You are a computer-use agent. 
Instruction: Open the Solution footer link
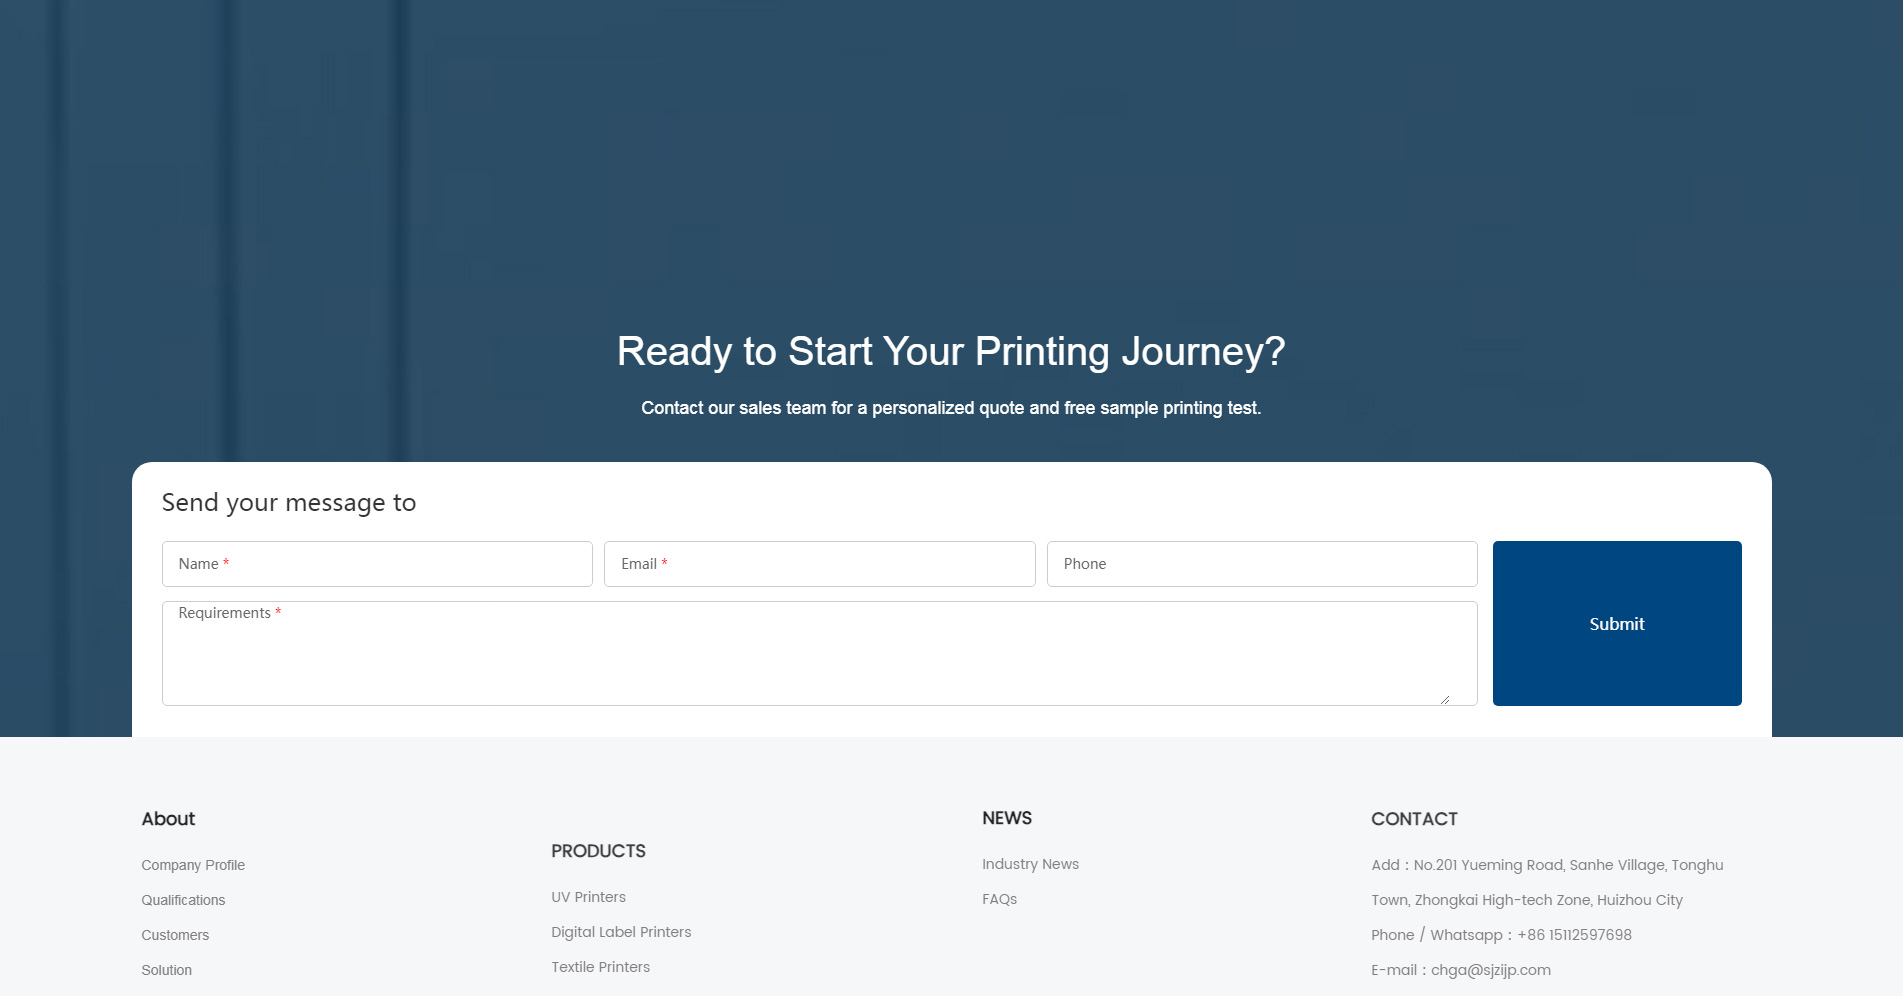coord(166,970)
